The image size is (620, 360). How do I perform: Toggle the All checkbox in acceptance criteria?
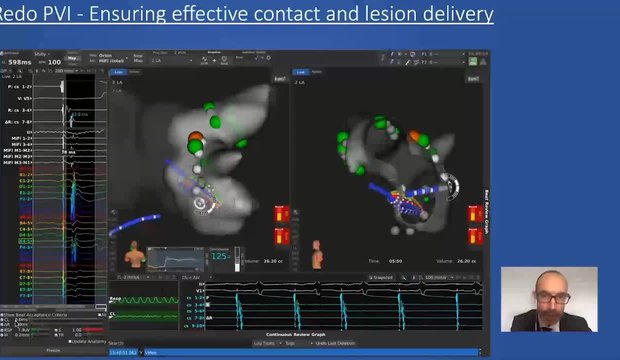coord(100,315)
